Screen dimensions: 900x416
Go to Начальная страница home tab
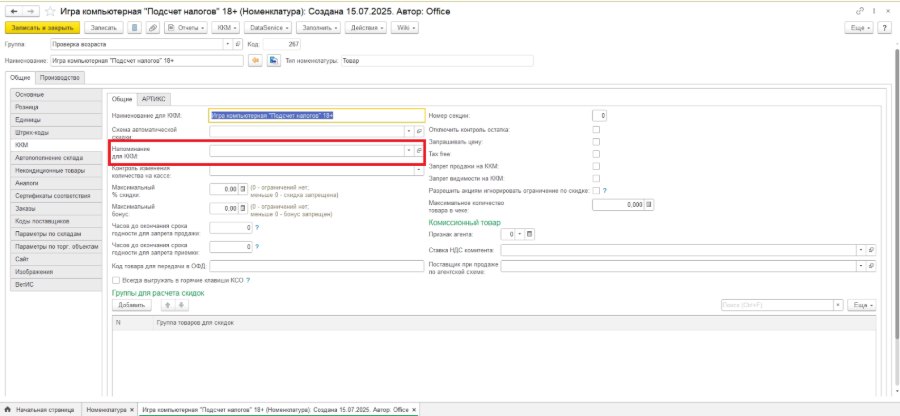coord(40,410)
